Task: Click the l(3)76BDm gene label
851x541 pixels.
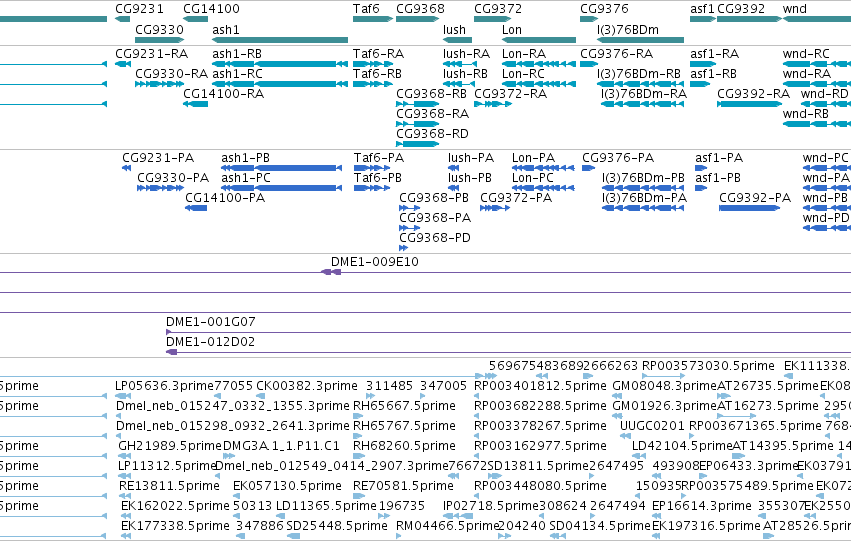Action: click(628, 29)
